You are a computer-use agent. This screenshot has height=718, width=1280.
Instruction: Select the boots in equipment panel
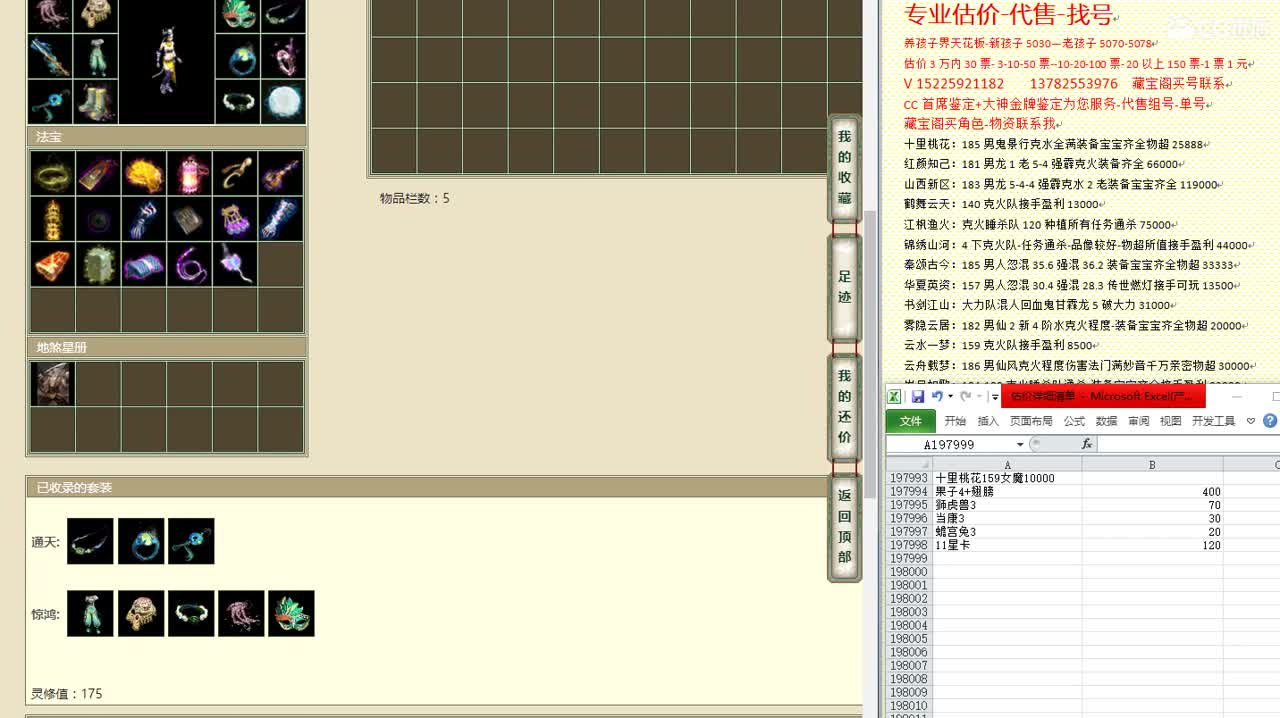click(x=95, y=101)
